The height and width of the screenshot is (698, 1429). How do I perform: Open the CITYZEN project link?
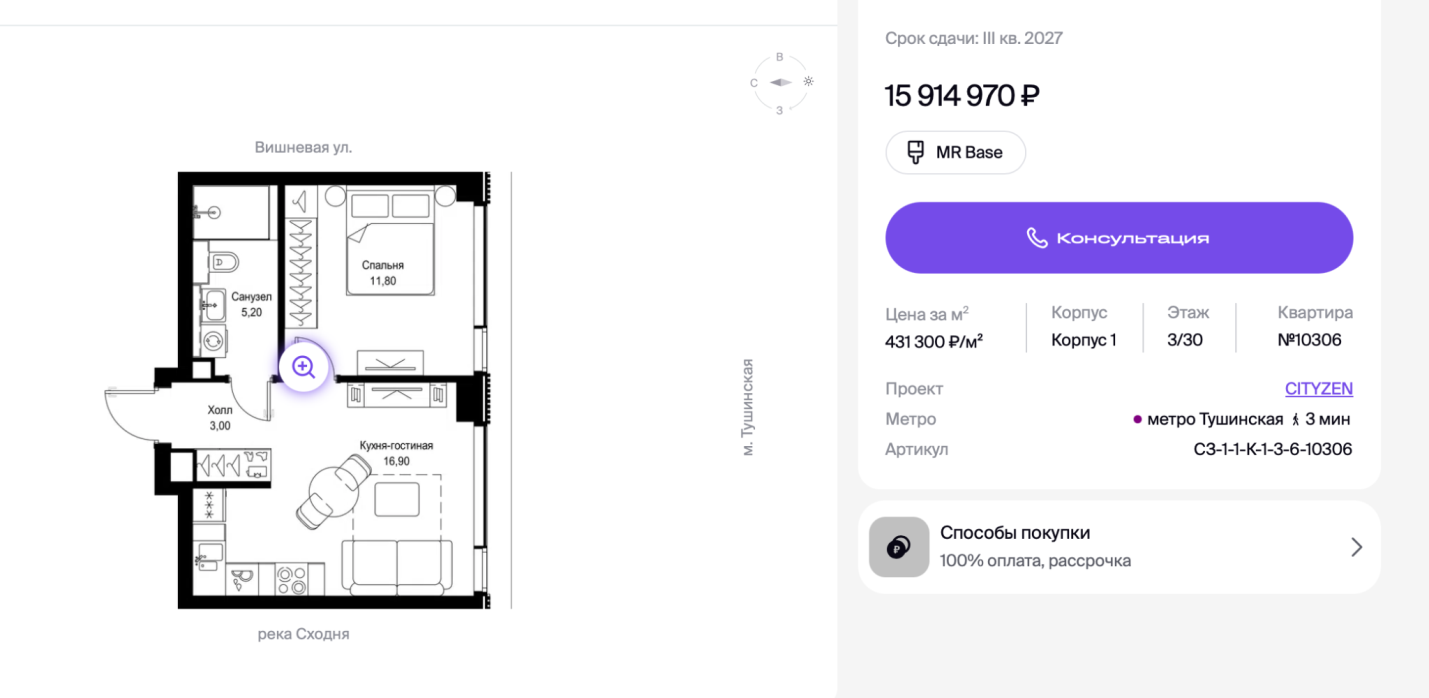pyautogui.click(x=1319, y=389)
